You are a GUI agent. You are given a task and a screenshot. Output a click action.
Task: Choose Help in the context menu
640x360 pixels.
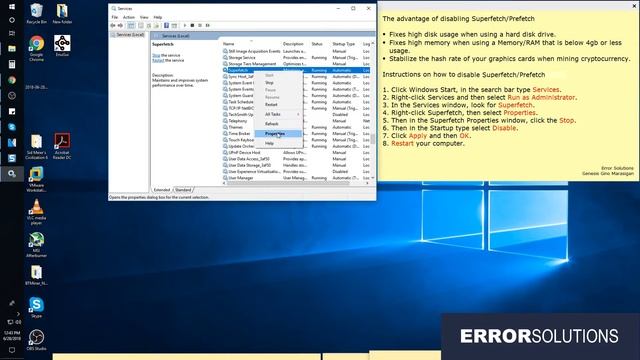[x=278, y=143]
